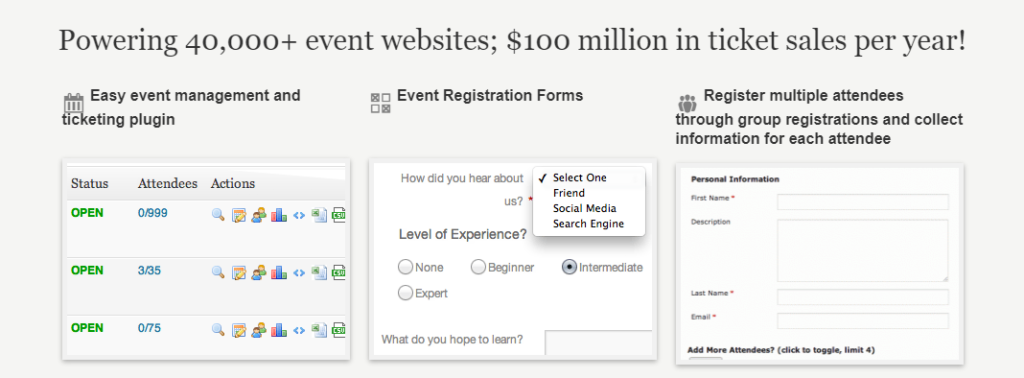Click the CSV export icon in the 0/999 row
This screenshot has width=1024, height=378.
(338, 214)
